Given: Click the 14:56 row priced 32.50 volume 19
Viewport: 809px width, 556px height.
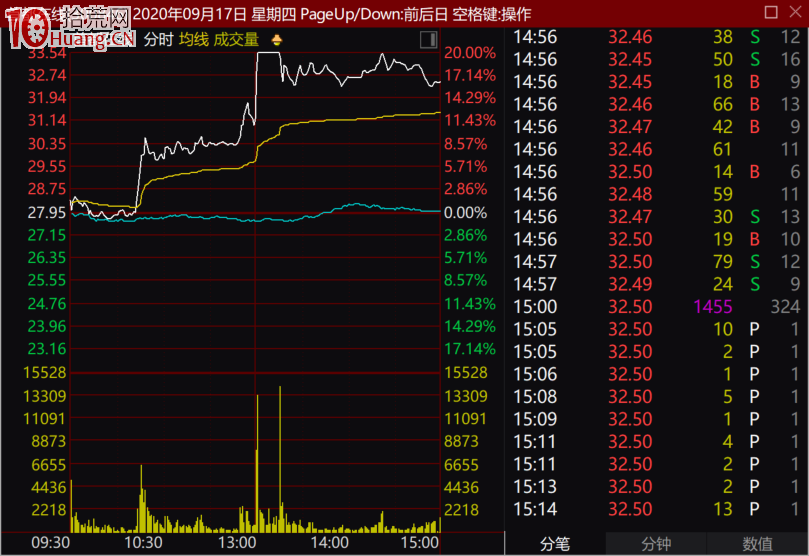Looking at the screenshot, I should click(656, 239).
